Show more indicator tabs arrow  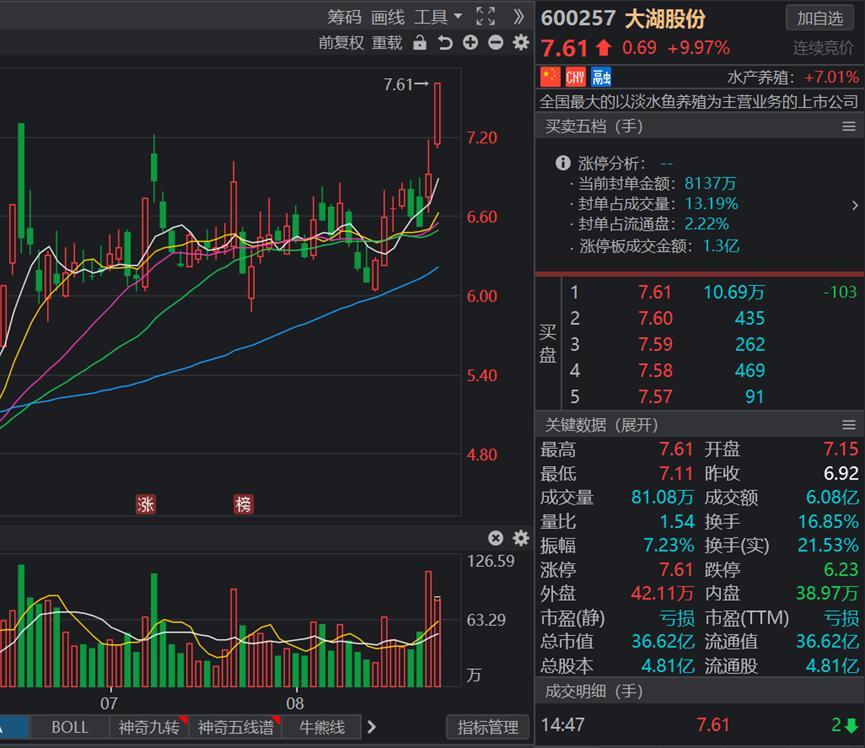(x=371, y=727)
